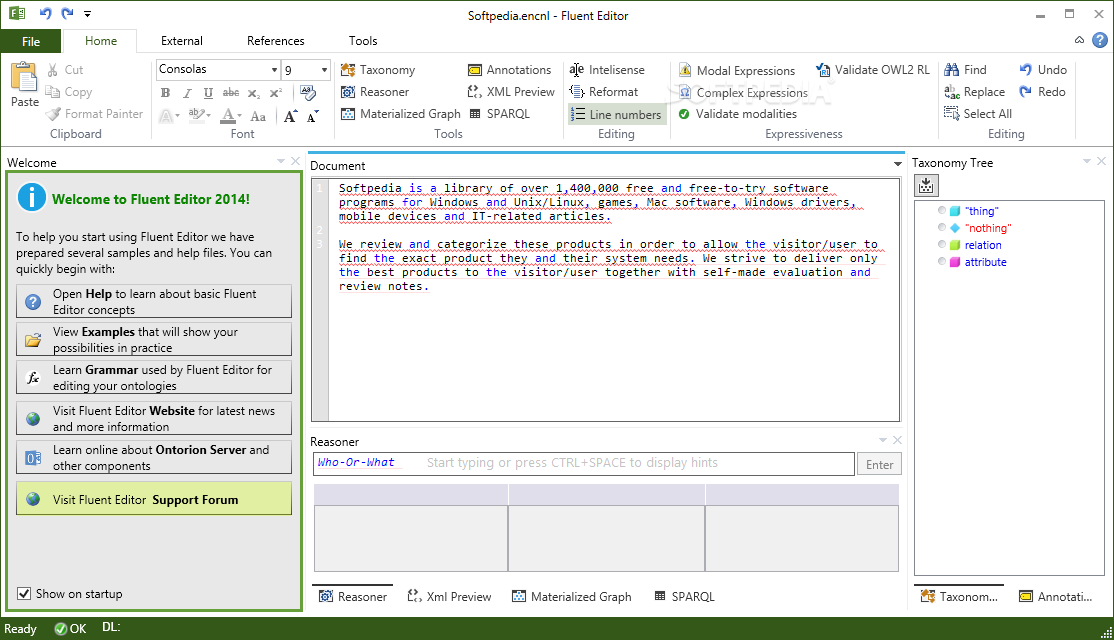The height and width of the screenshot is (640, 1114).
Task: Click Taxonomy Tree export button
Action: click(926, 186)
